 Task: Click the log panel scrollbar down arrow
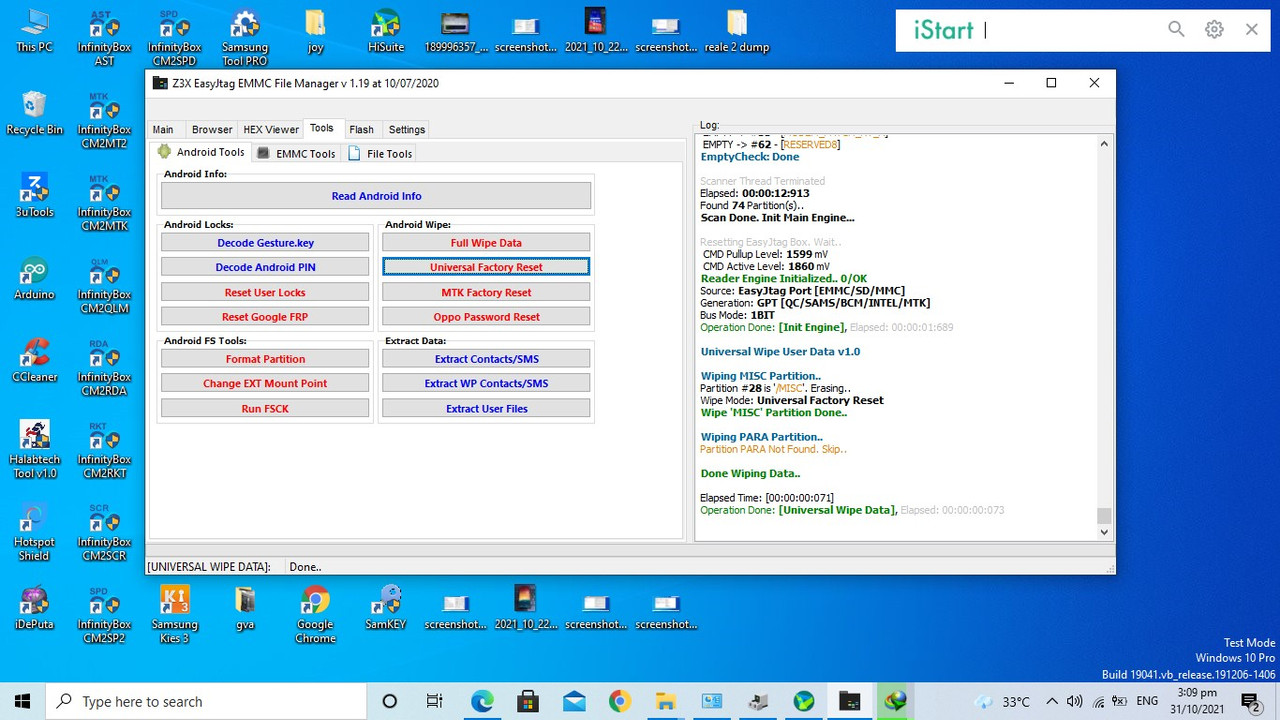pos(1104,532)
